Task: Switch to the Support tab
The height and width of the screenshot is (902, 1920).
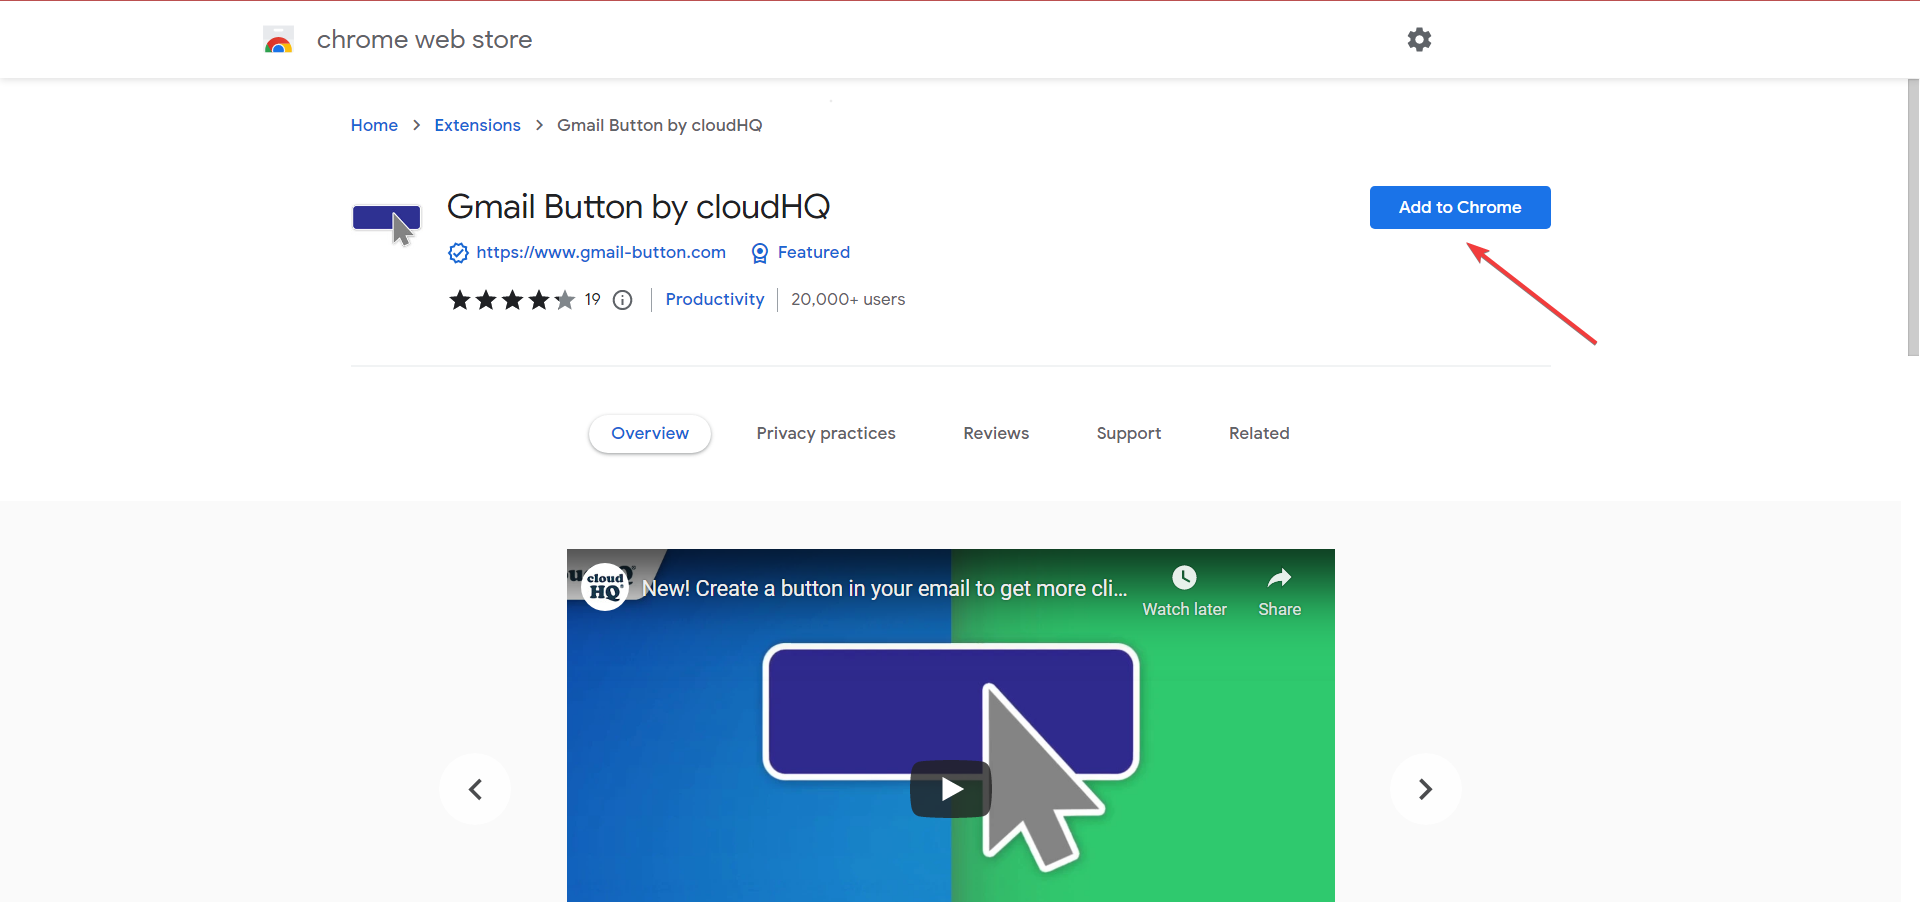Action: point(1129,433)
